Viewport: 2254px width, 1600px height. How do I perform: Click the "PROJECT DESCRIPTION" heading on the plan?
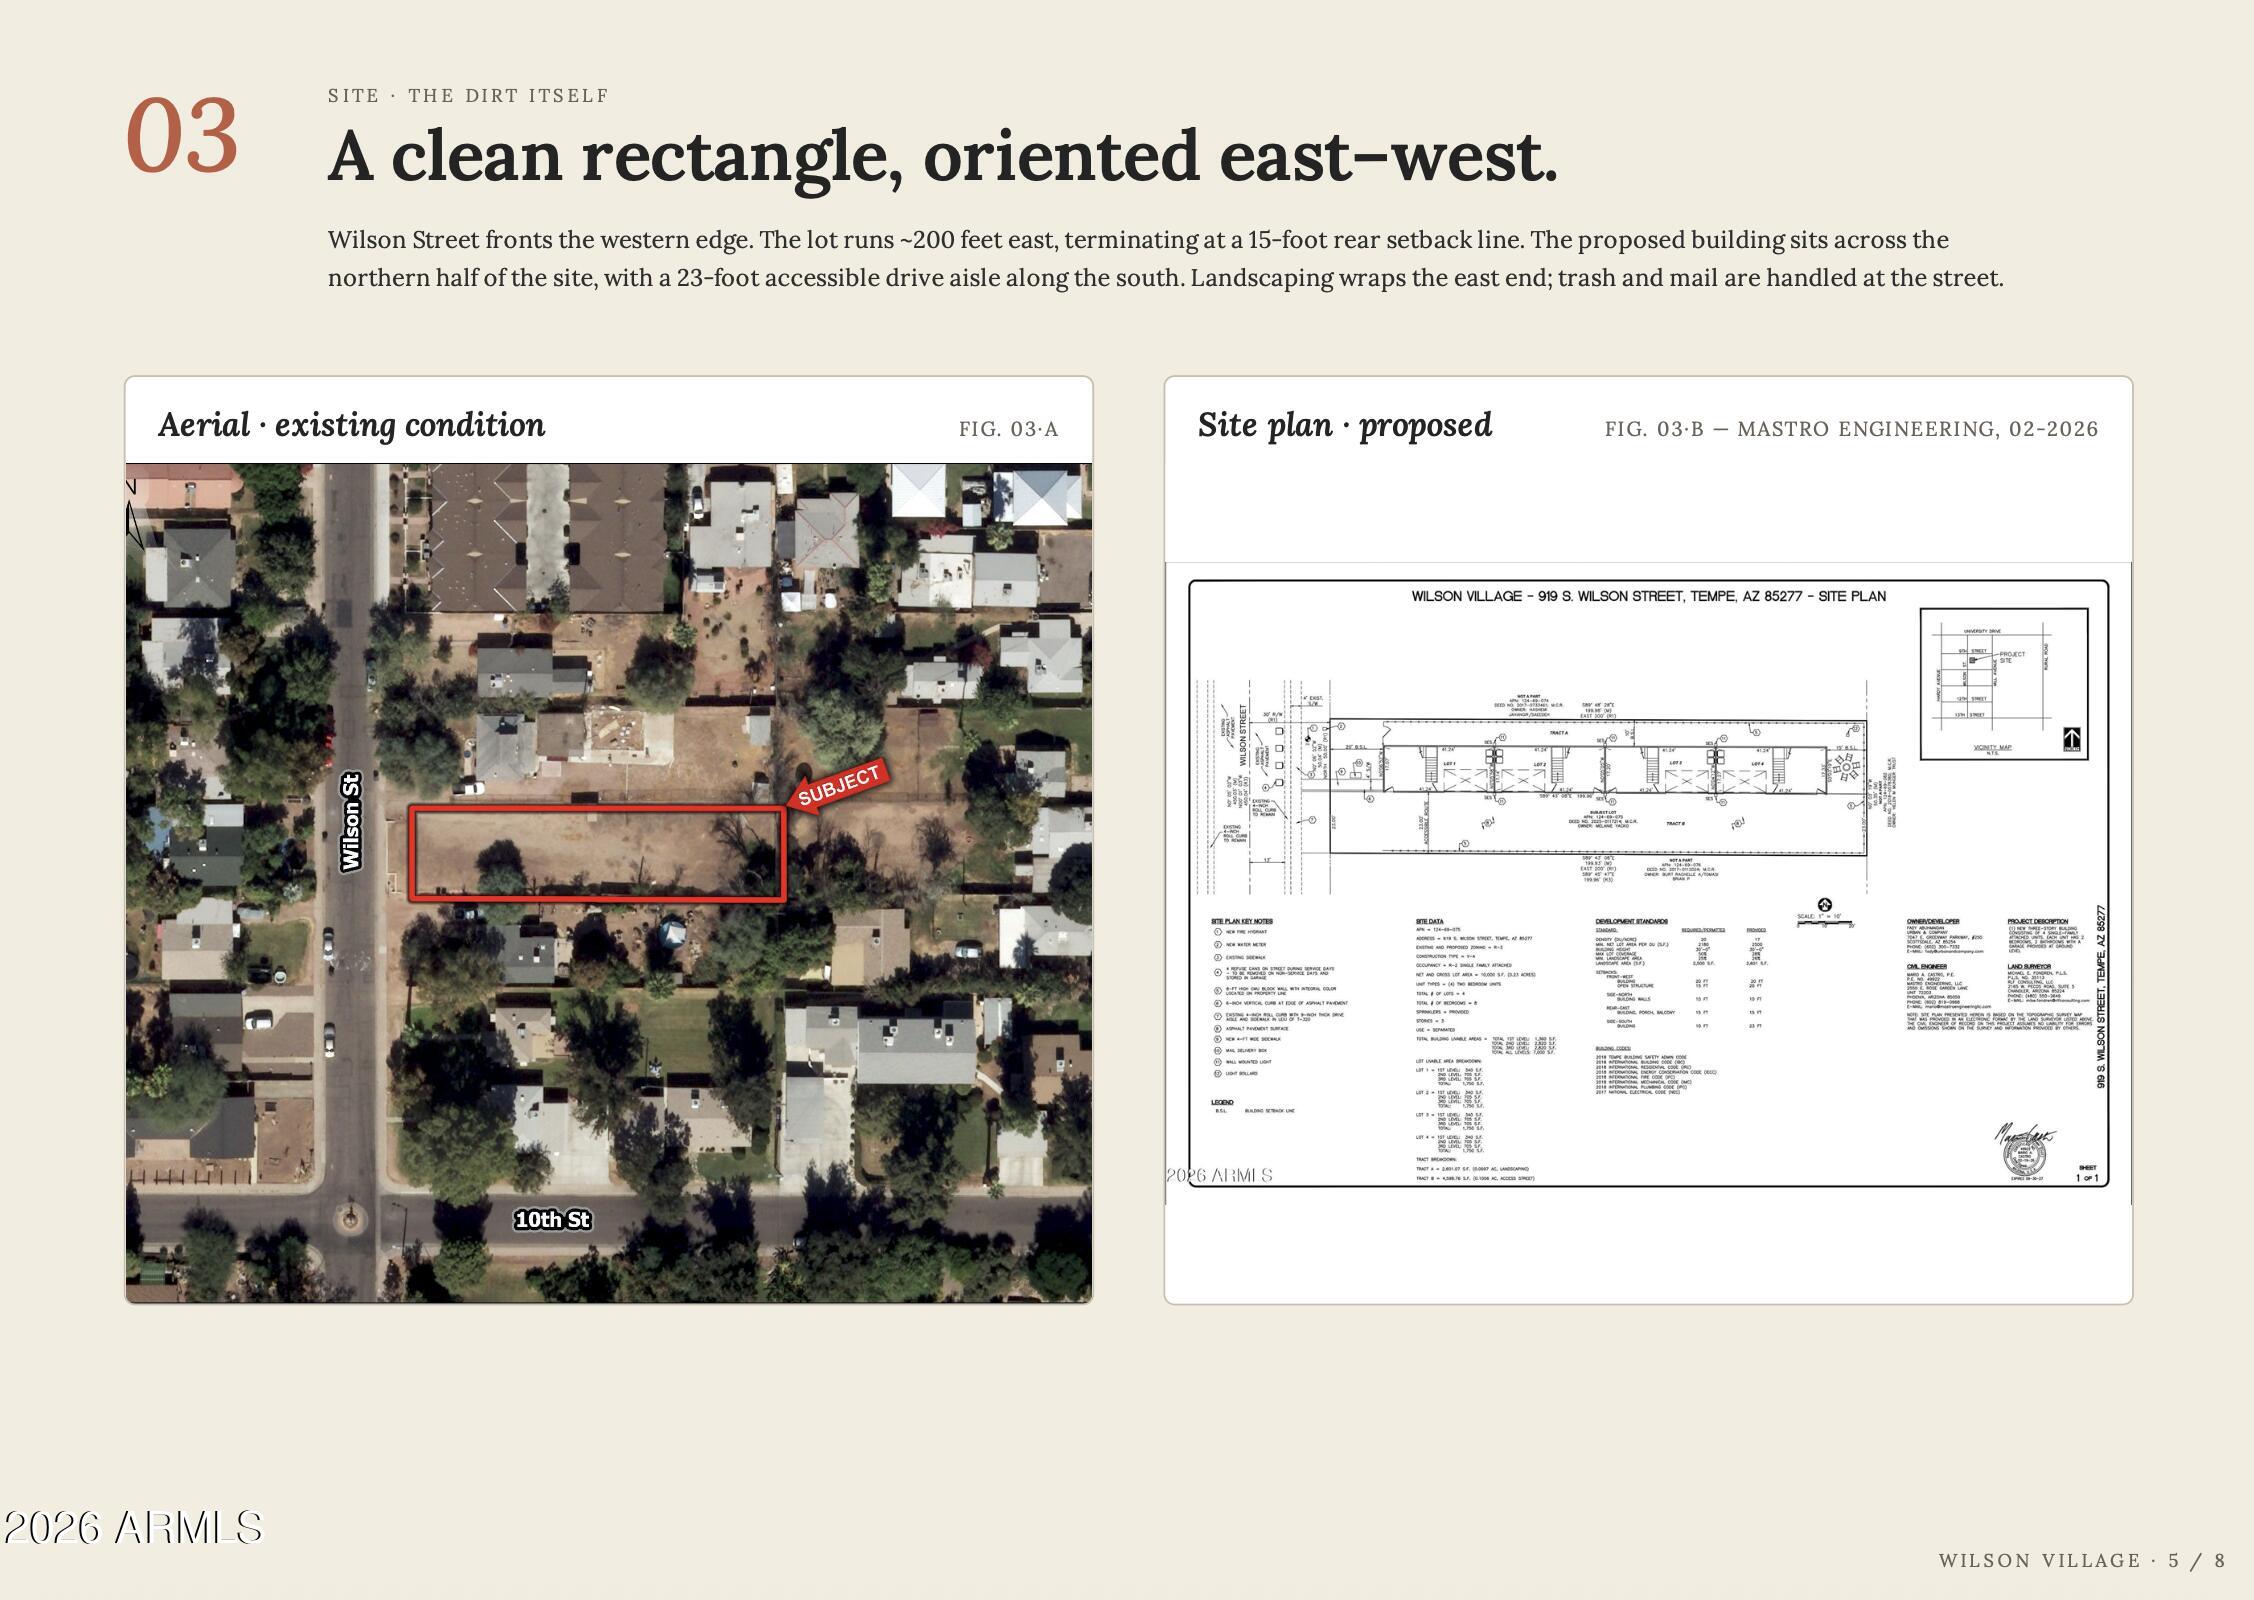[2038, 921]
